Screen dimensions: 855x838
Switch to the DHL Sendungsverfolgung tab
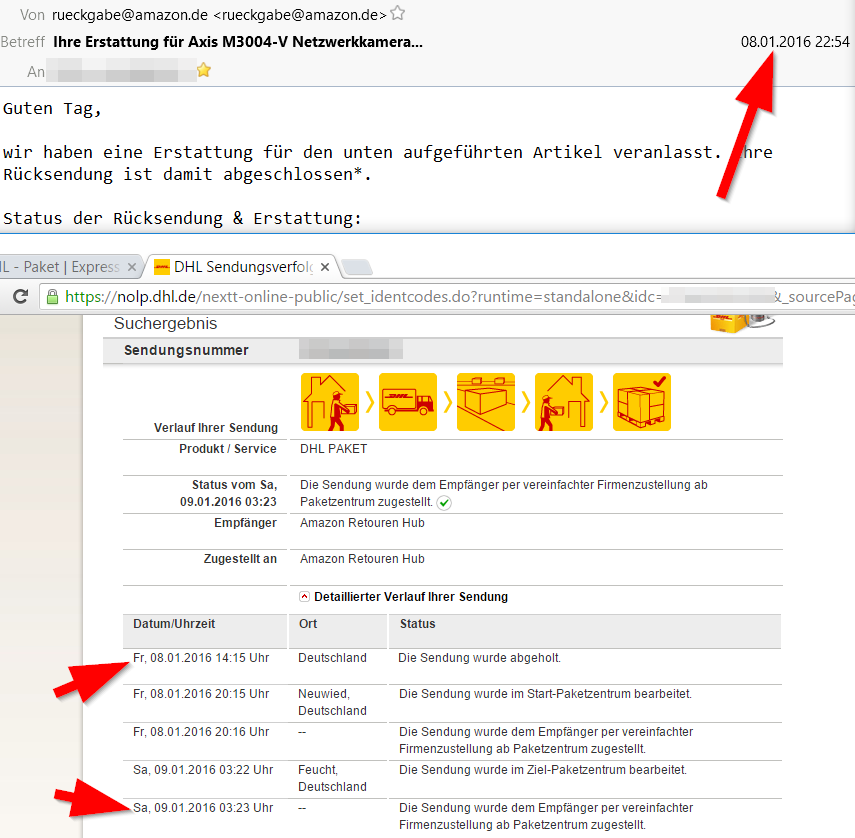242,267
